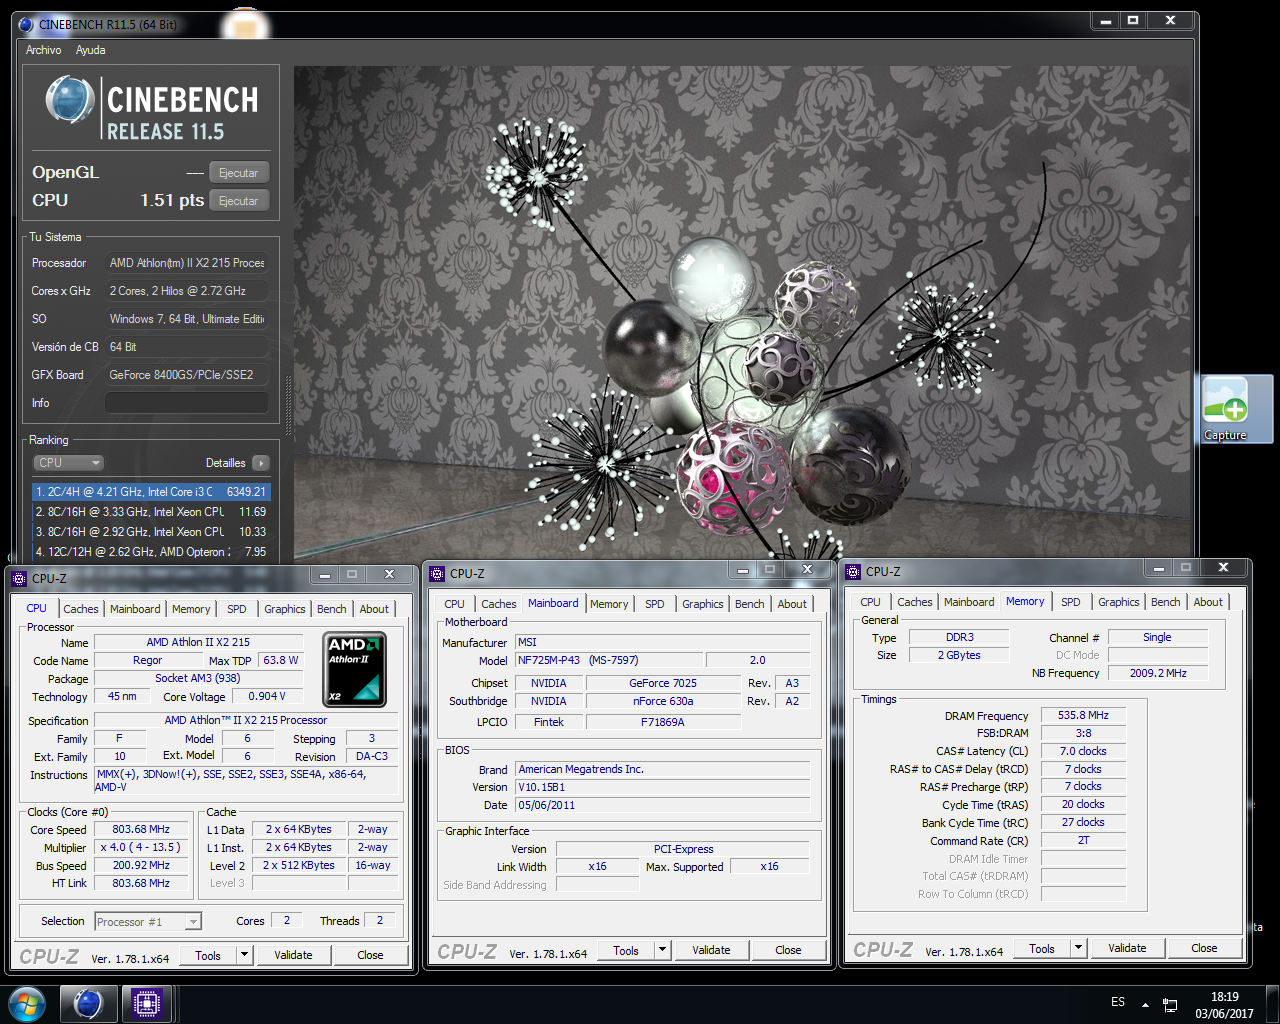1280x1024 pixels.
Task: Click Tools button in left CPU-Z window
Action: (208, 955)
